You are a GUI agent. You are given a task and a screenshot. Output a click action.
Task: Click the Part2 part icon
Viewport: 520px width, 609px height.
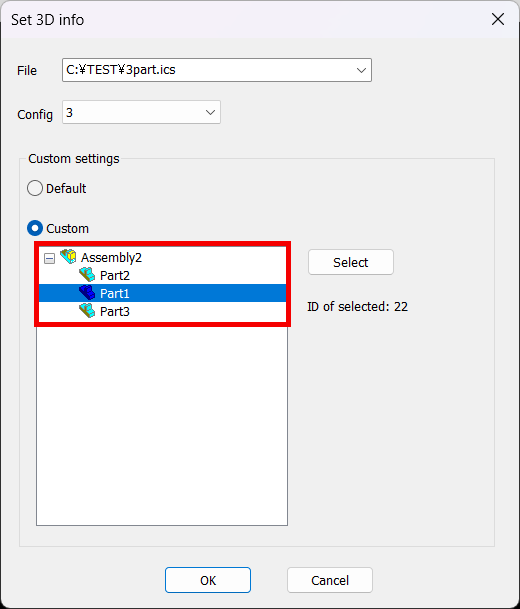[87, 275]
